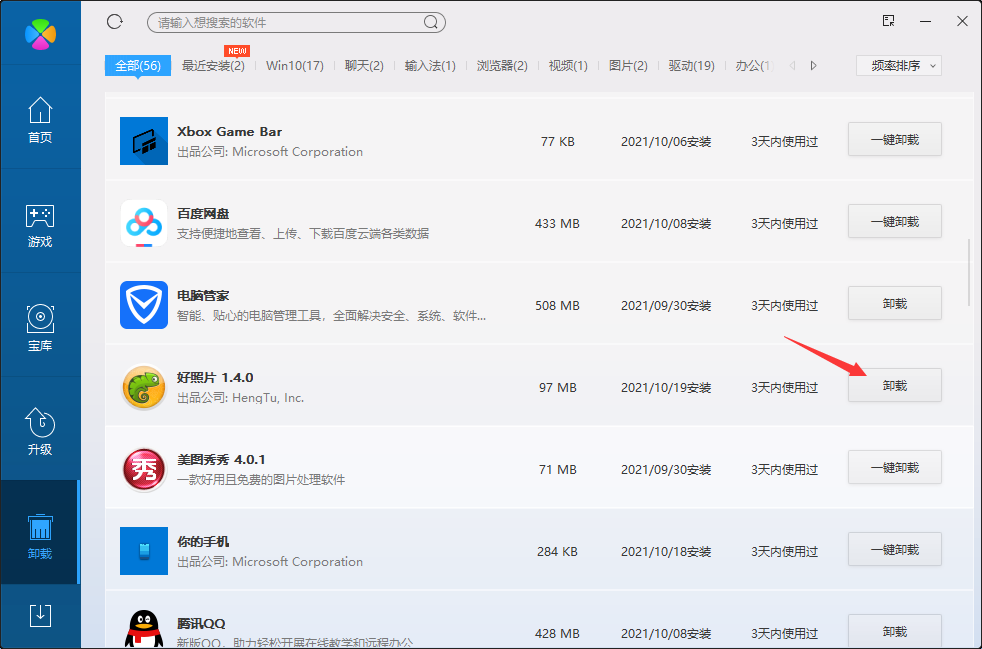Click the Xbox Game Bar title text

click(x=229, y=132)
